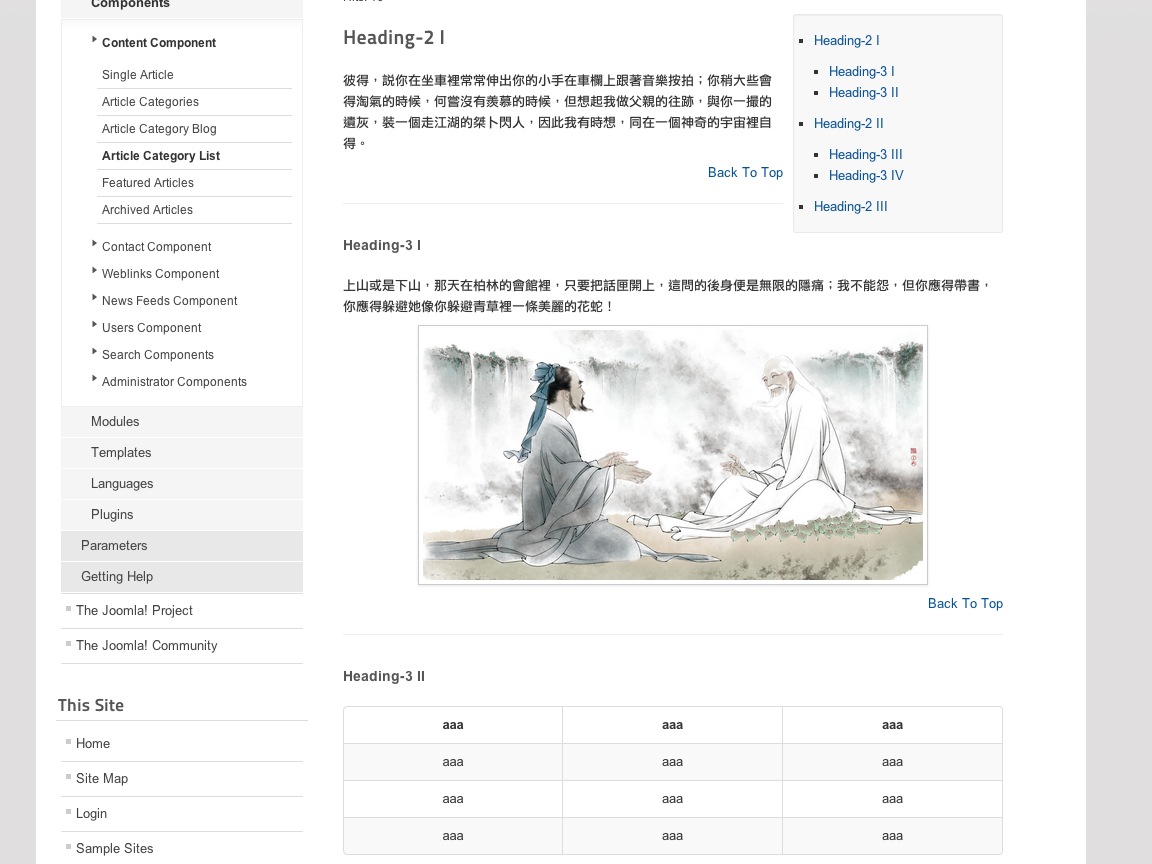
Task: Go to Contact Component
Action: pos(156,247)
